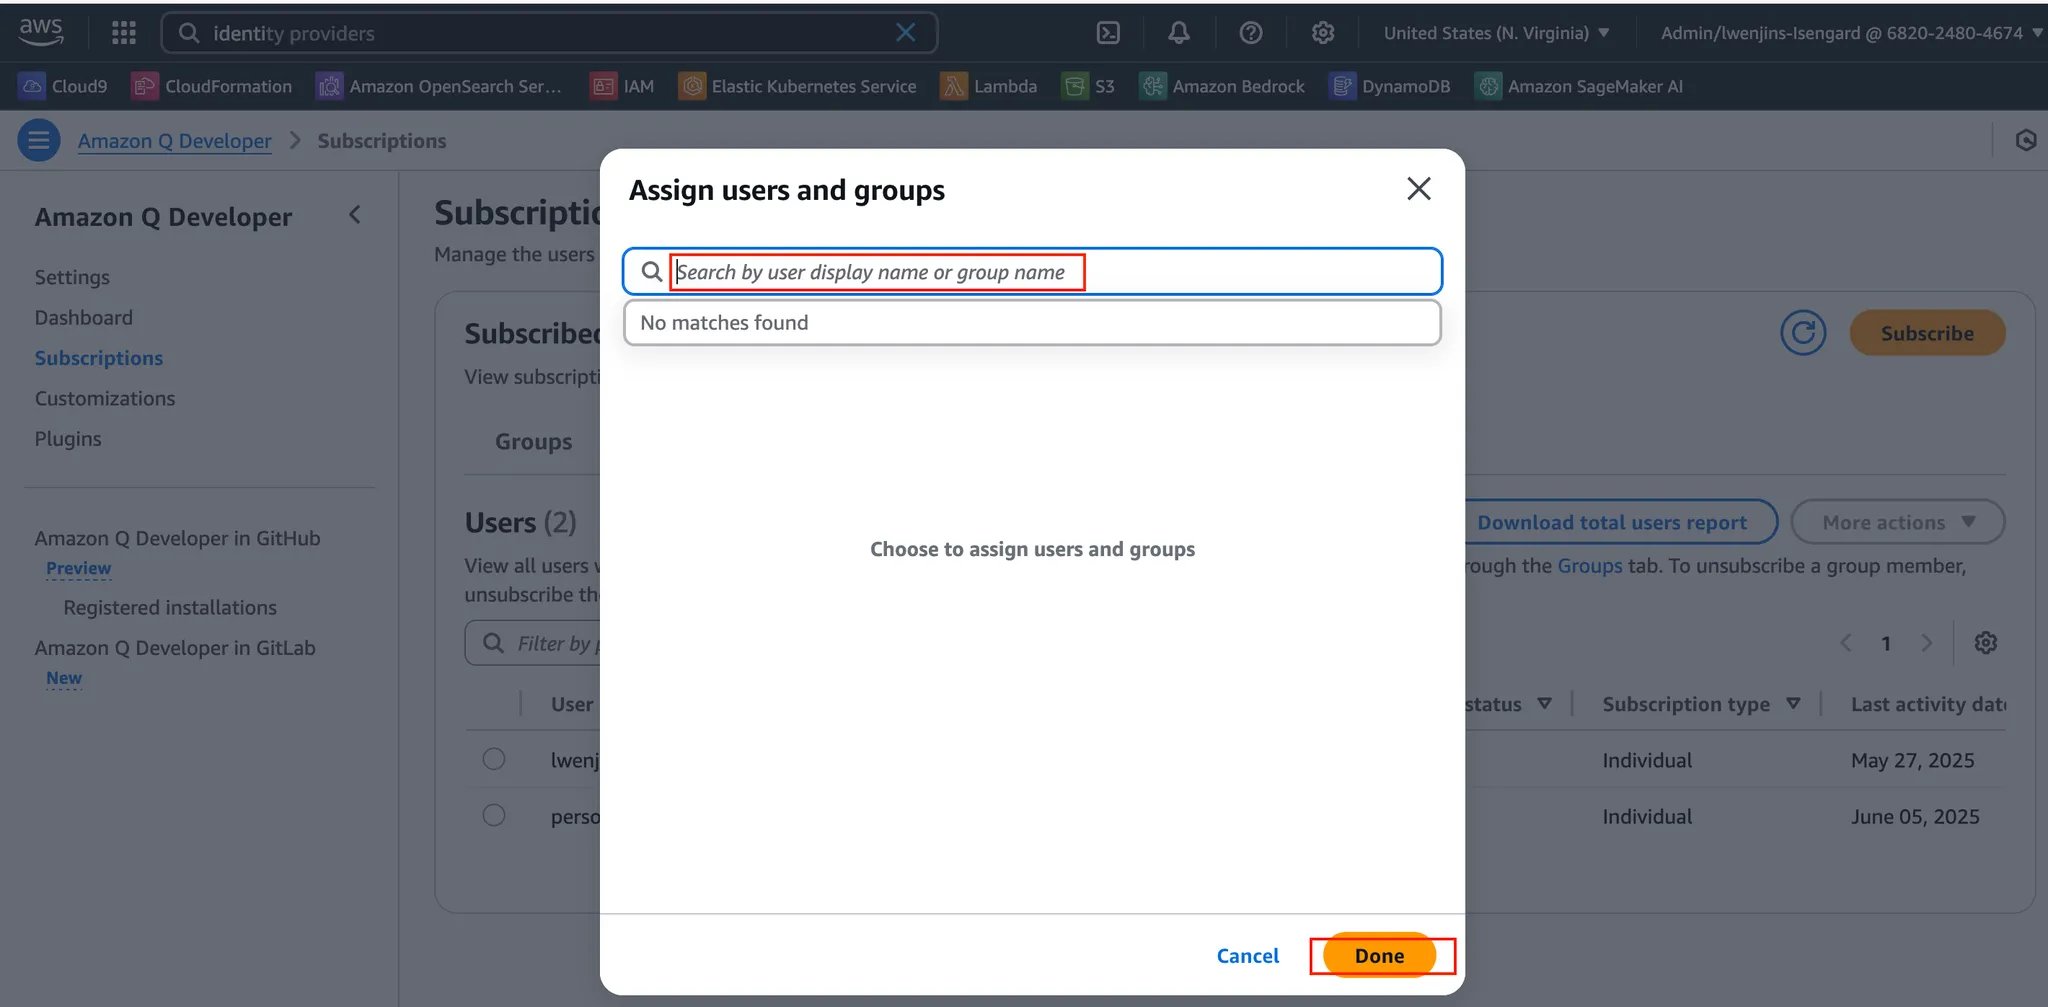Open the CloudShell terminal icon
The width and height of the screenshot is (2048, 1007).
1108,33
